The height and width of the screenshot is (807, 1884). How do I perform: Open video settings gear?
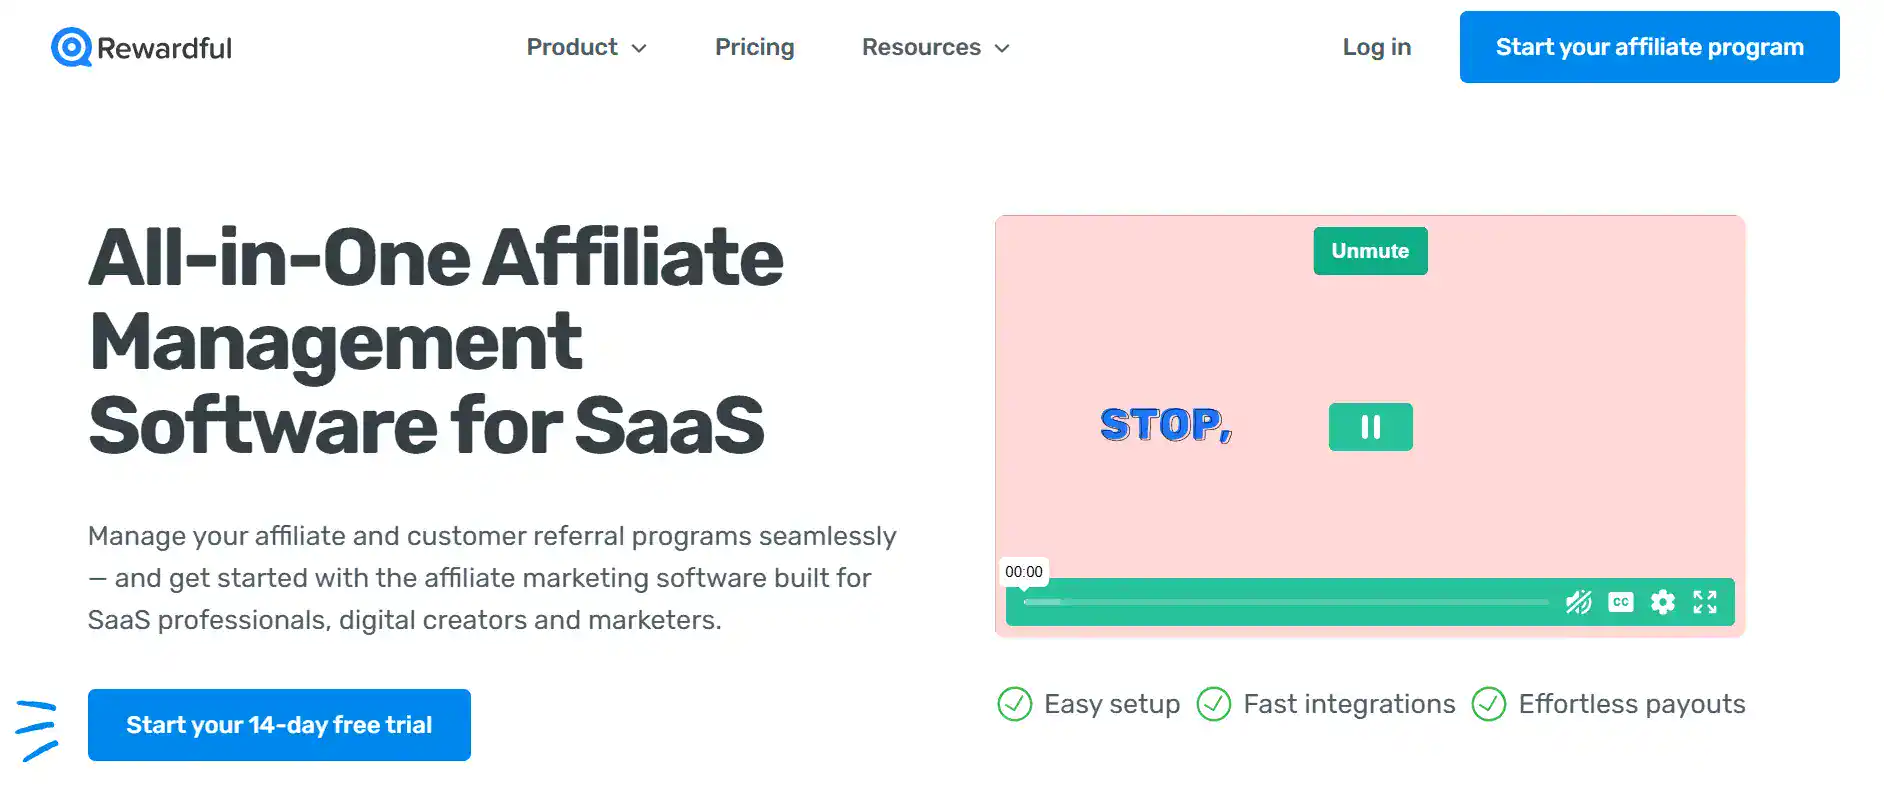(1663, 602)
